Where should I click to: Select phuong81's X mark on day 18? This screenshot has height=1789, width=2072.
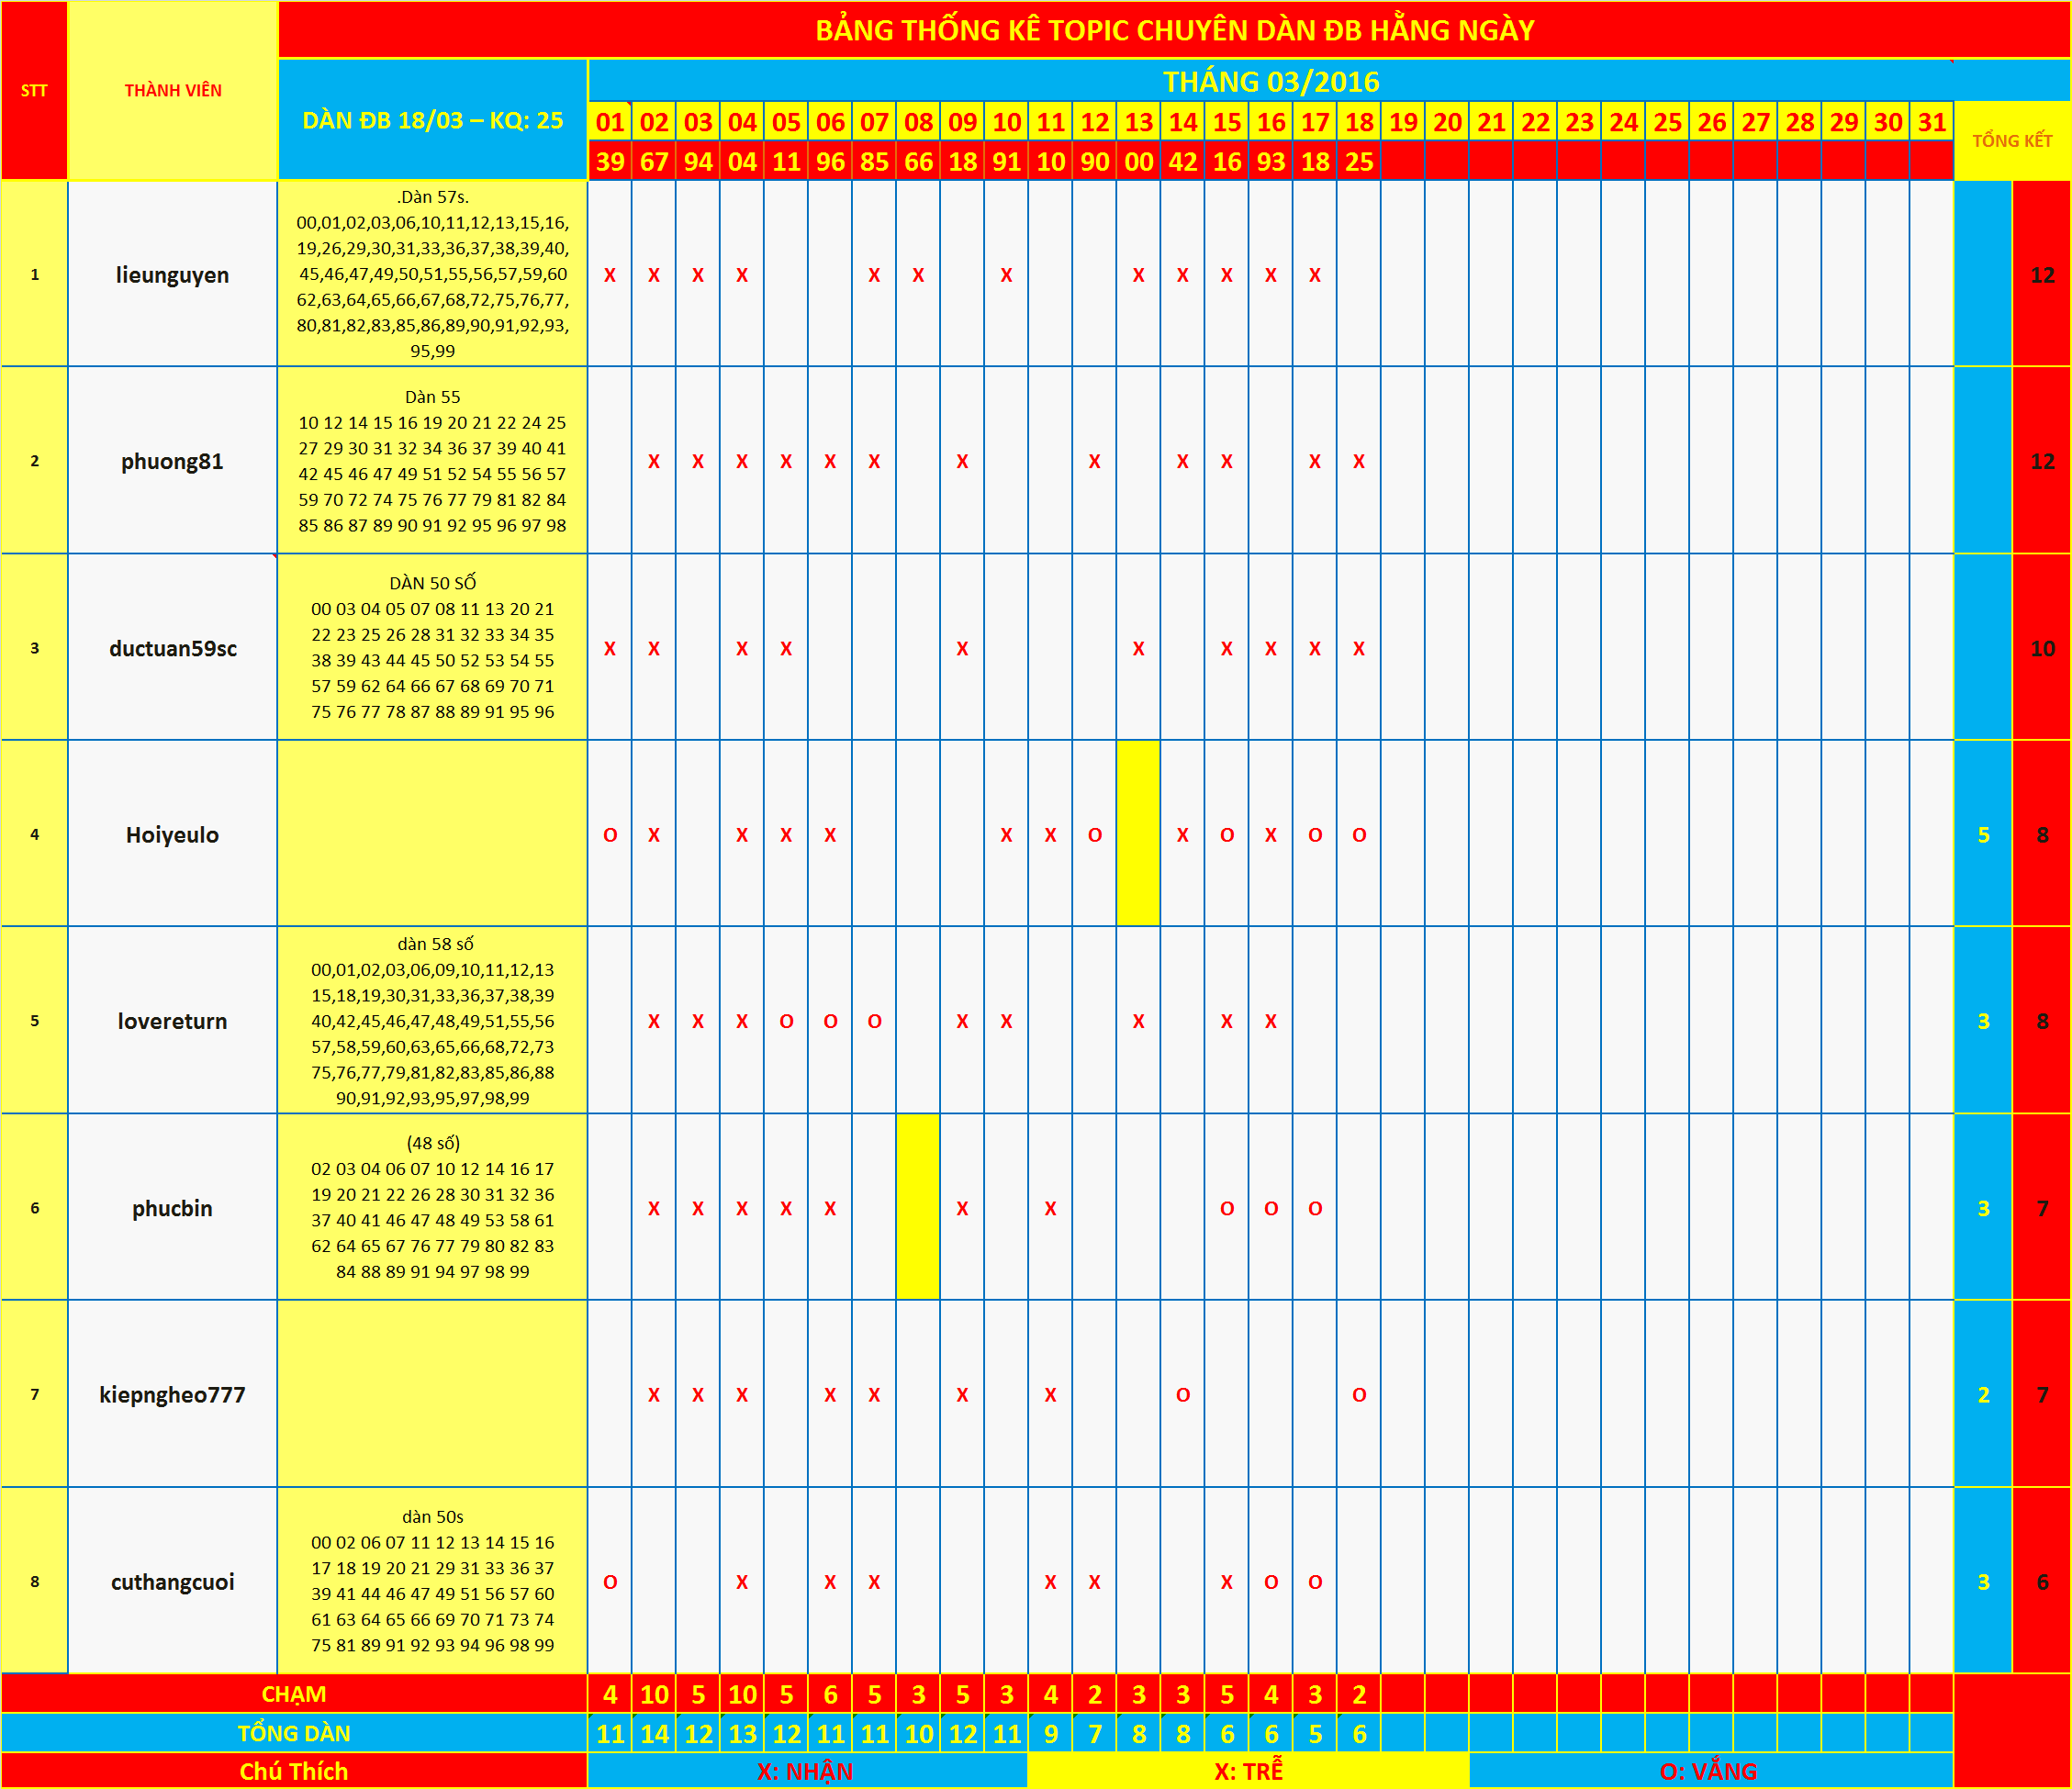point(1359,461)
